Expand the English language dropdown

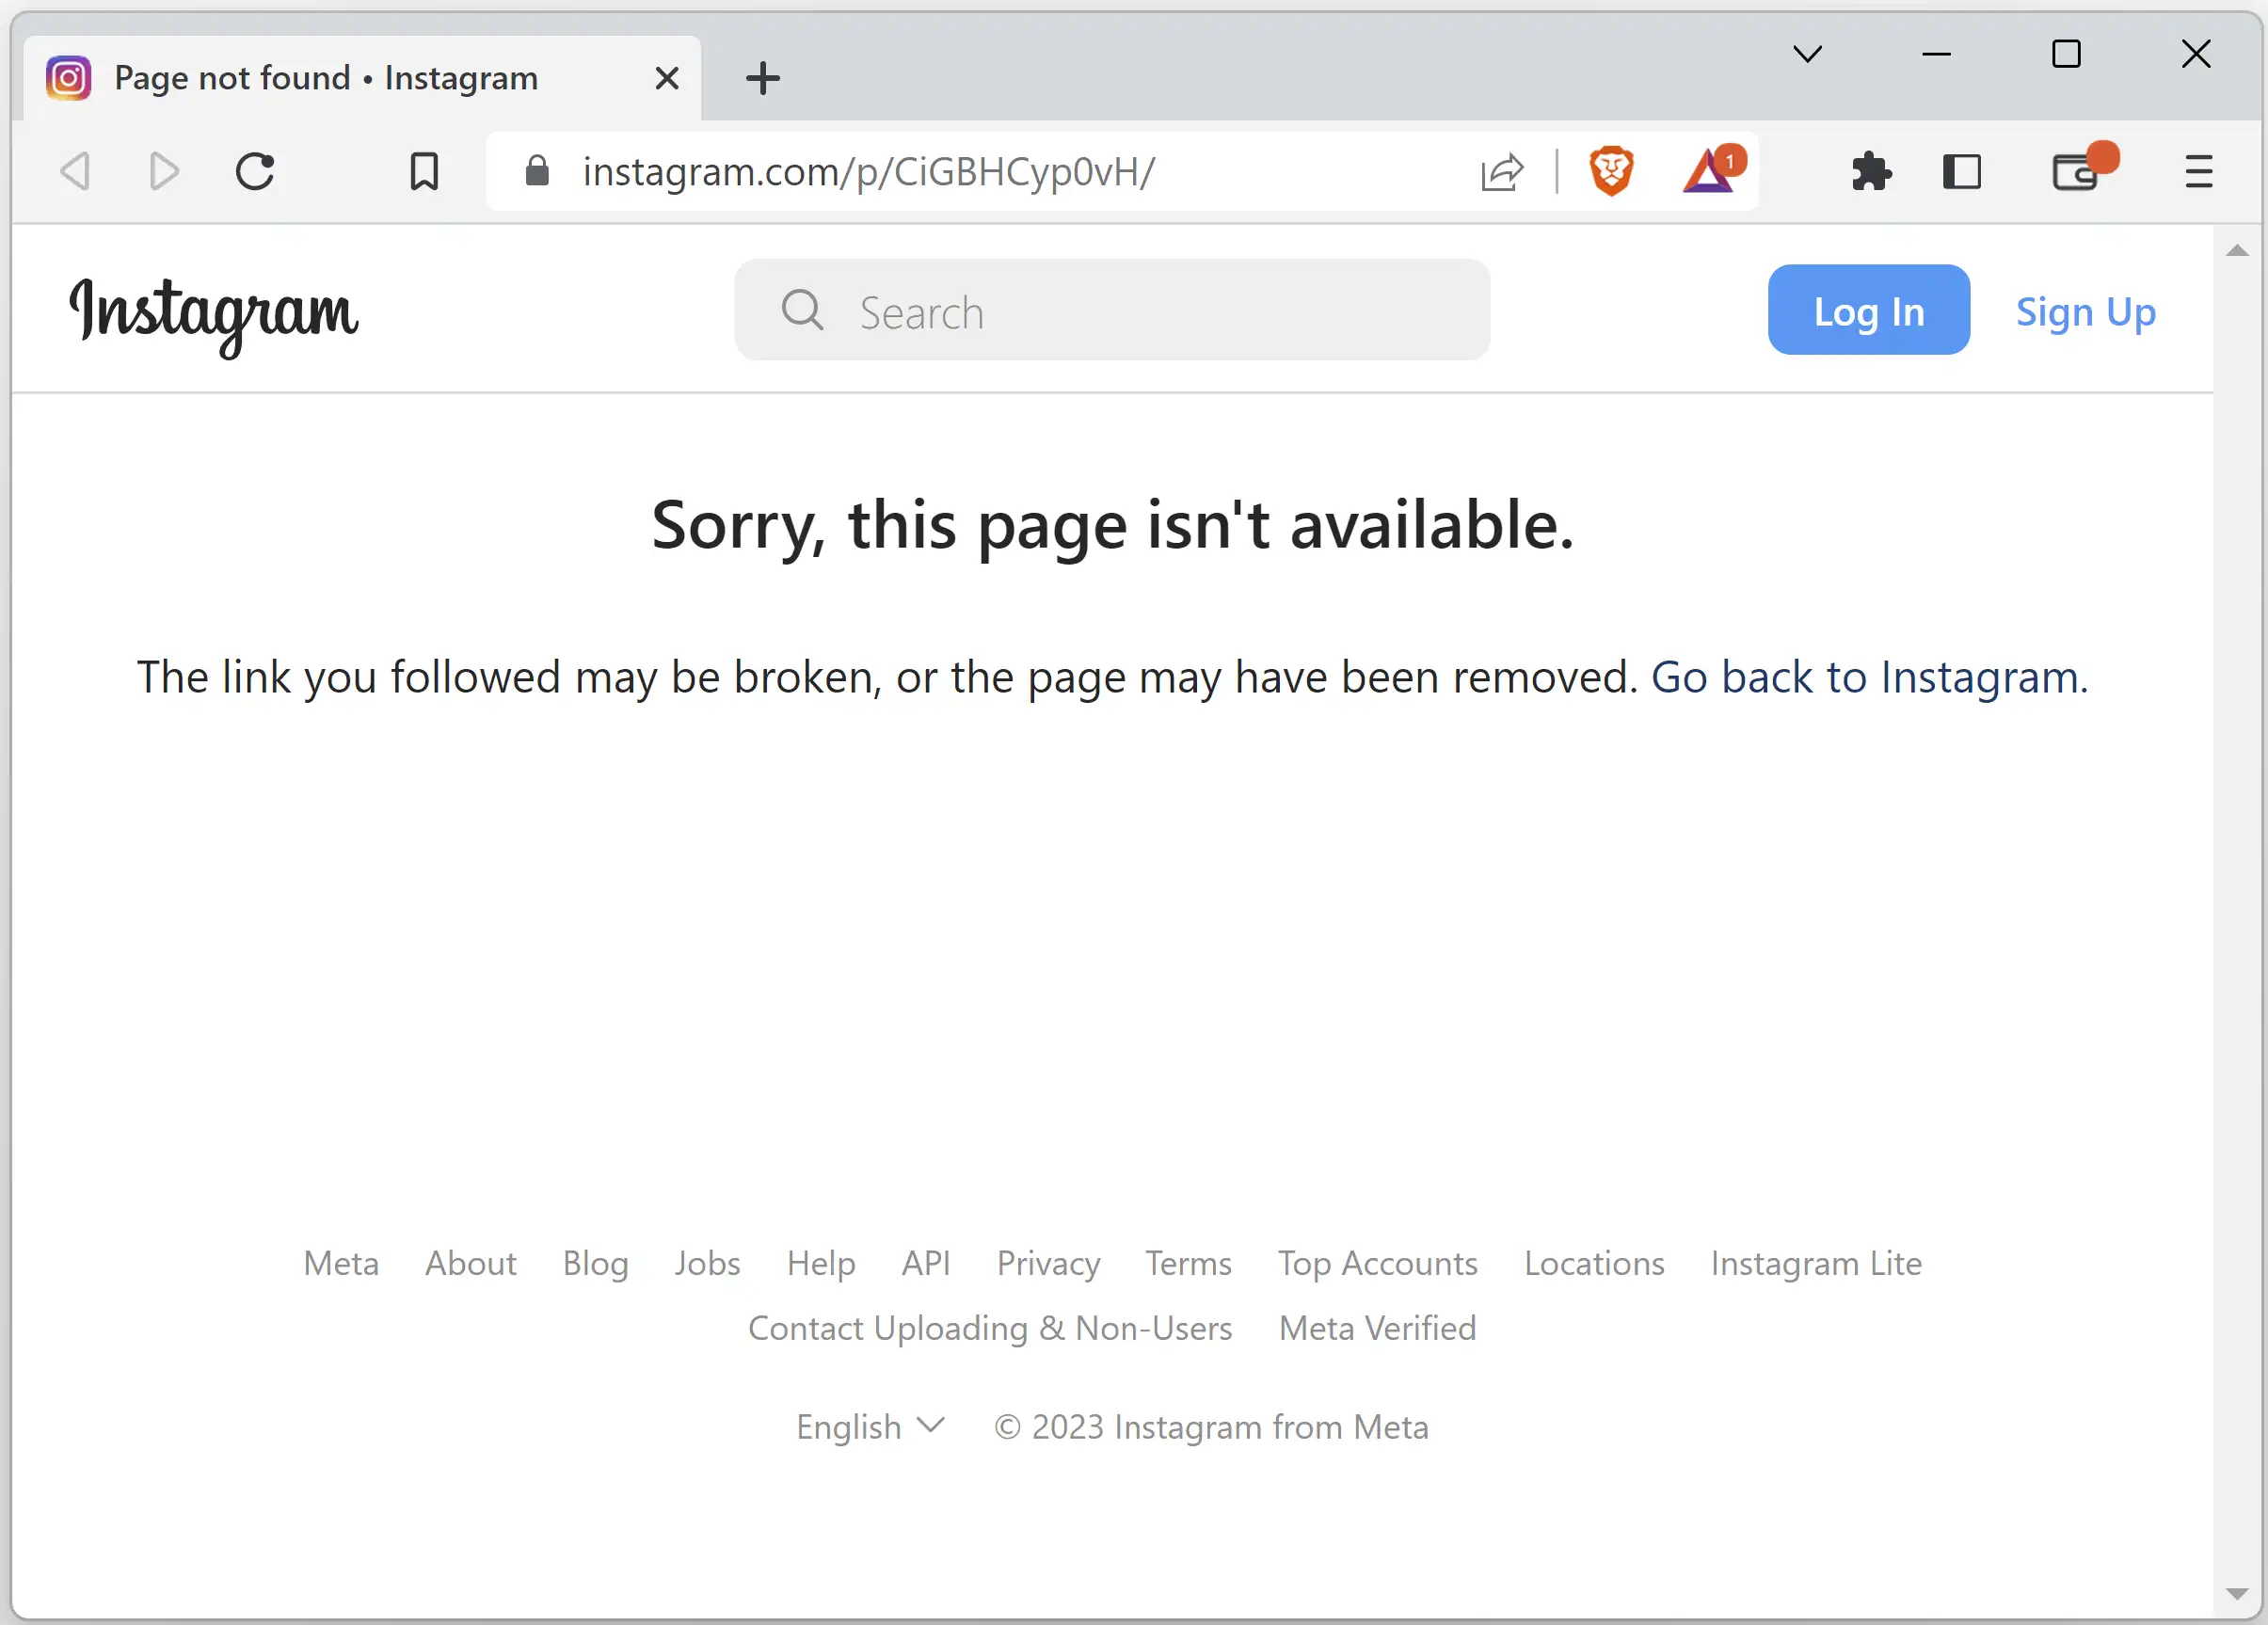(869, 1426)
